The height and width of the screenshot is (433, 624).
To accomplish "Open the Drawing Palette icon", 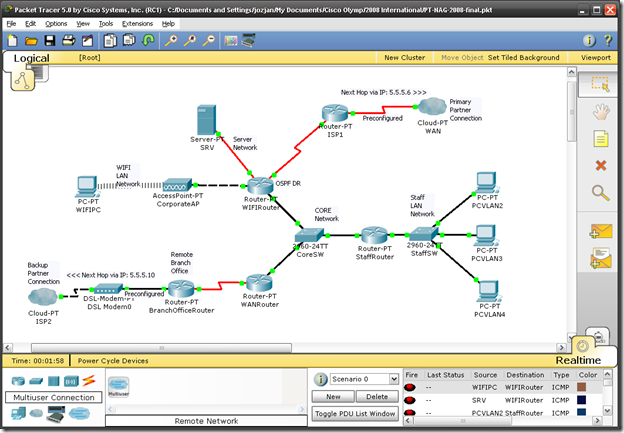I will pos(231,40).
